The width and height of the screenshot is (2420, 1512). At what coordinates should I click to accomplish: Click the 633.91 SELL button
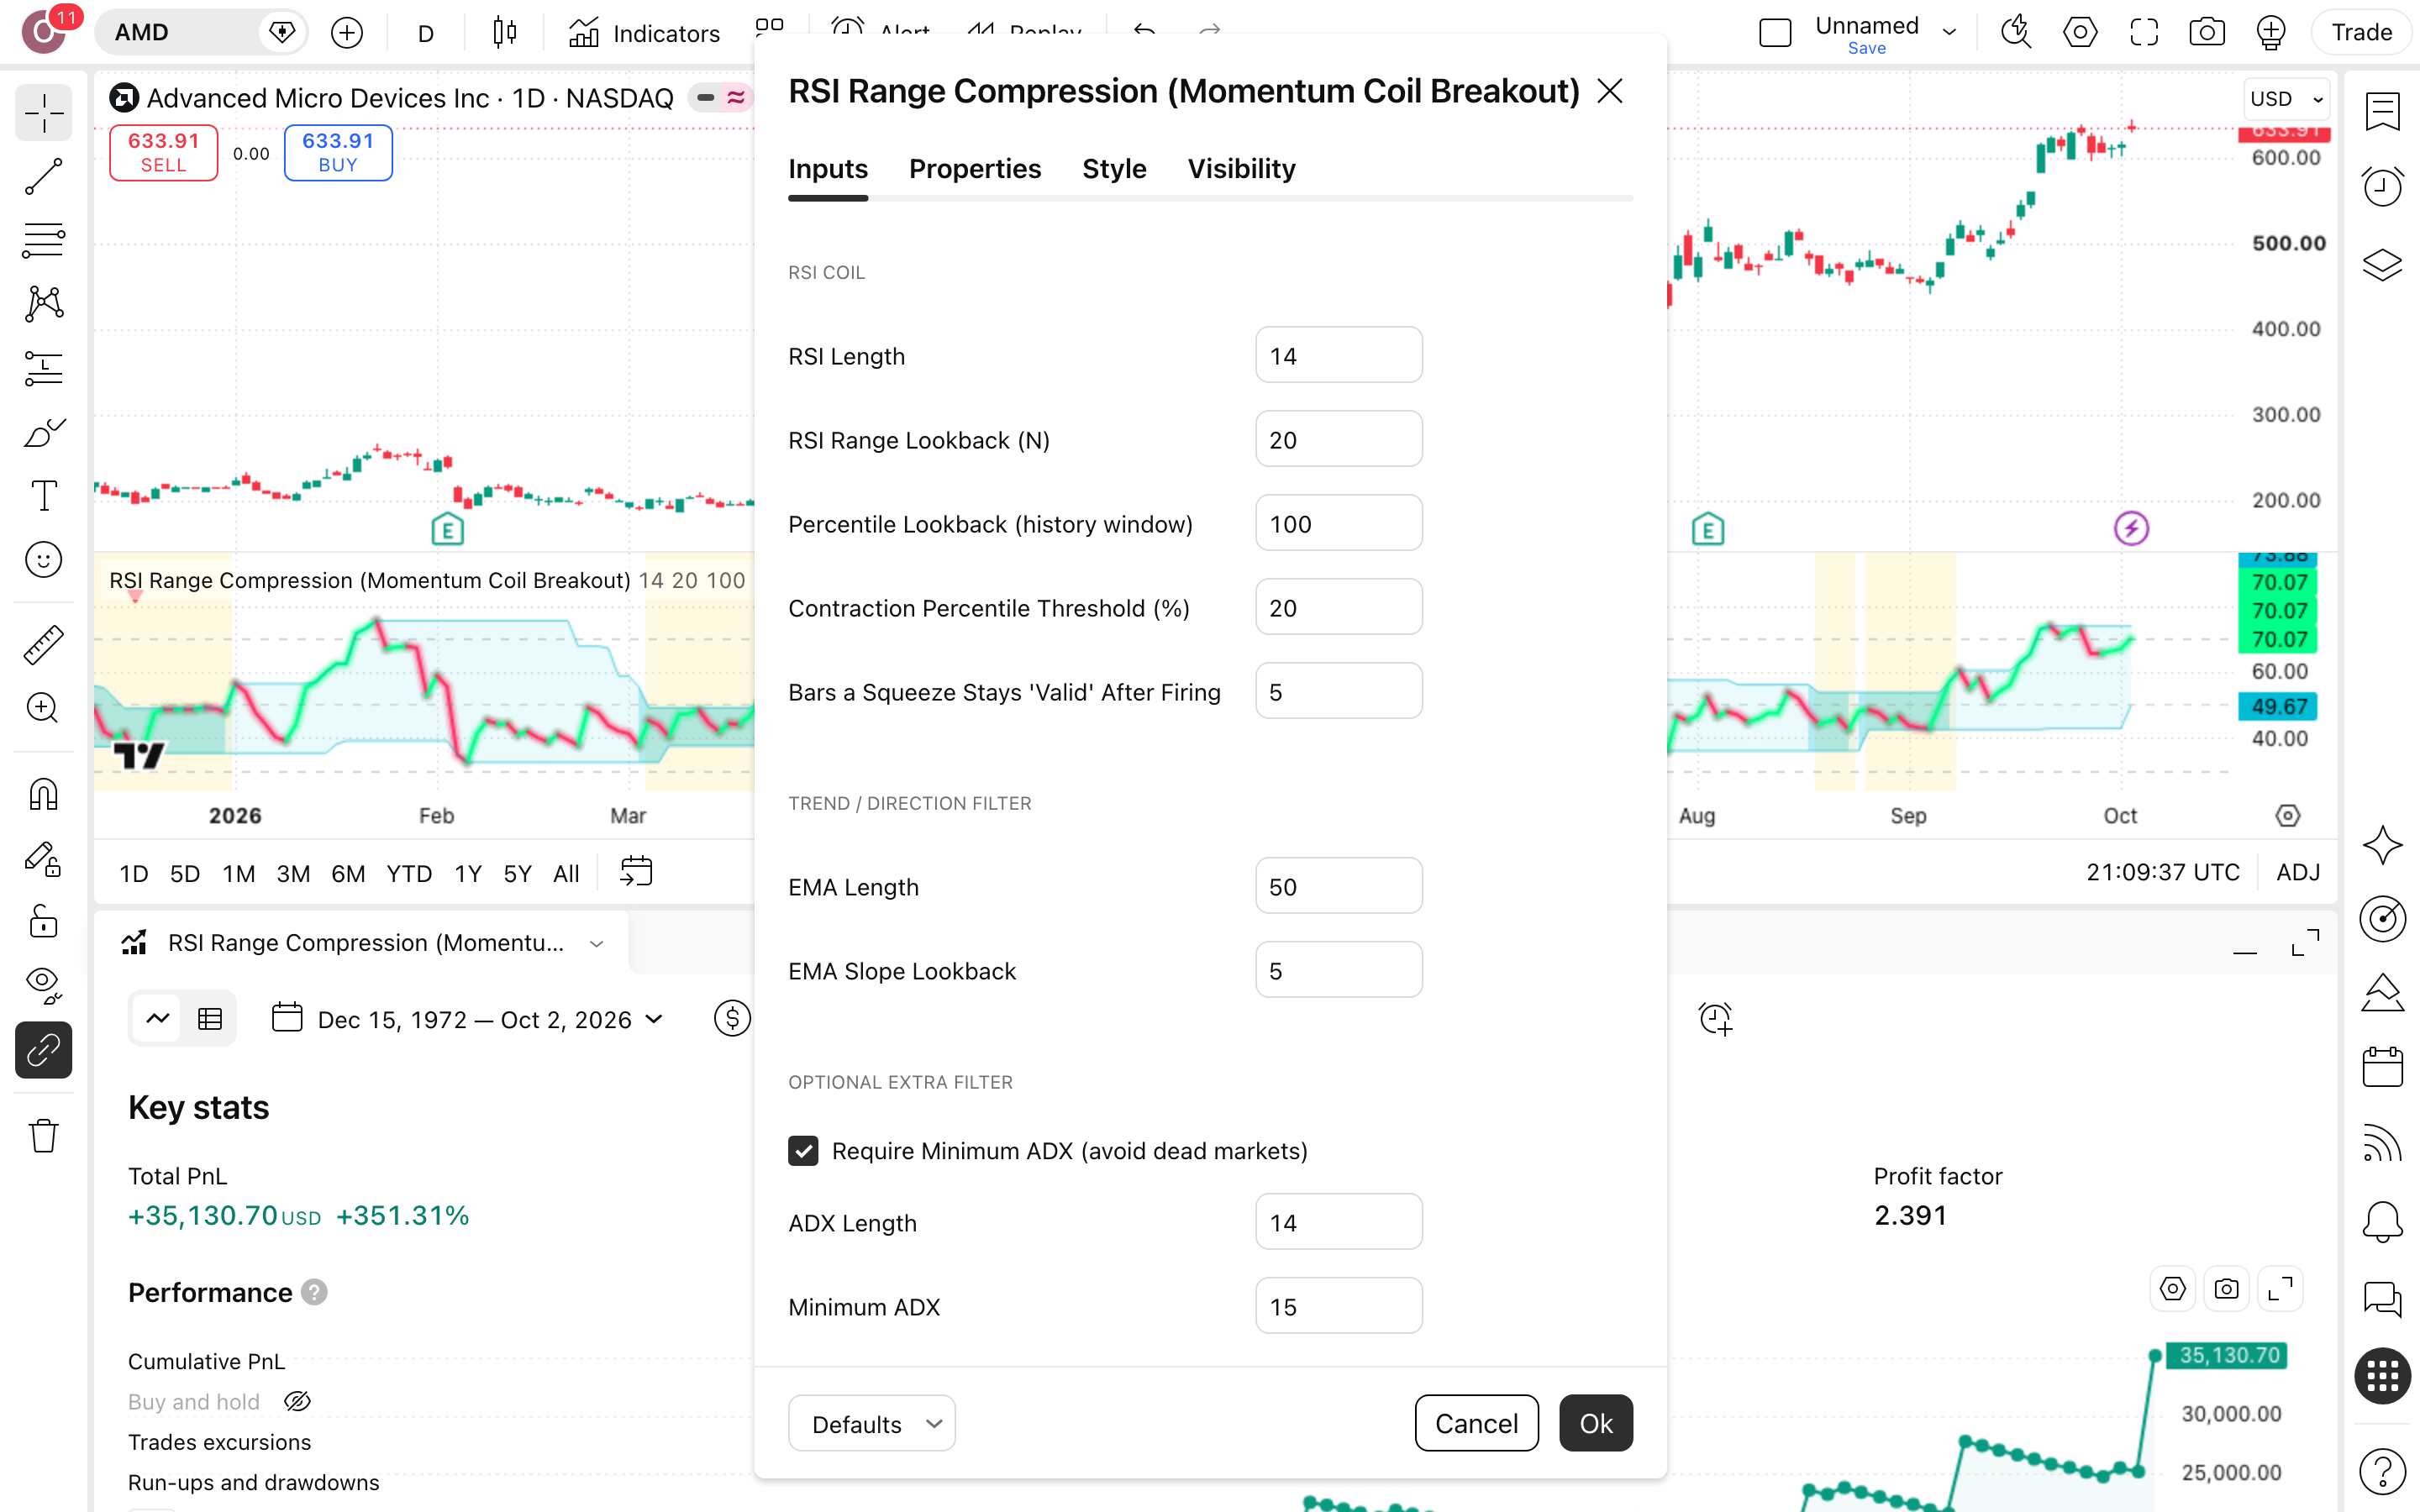[163, 153]
